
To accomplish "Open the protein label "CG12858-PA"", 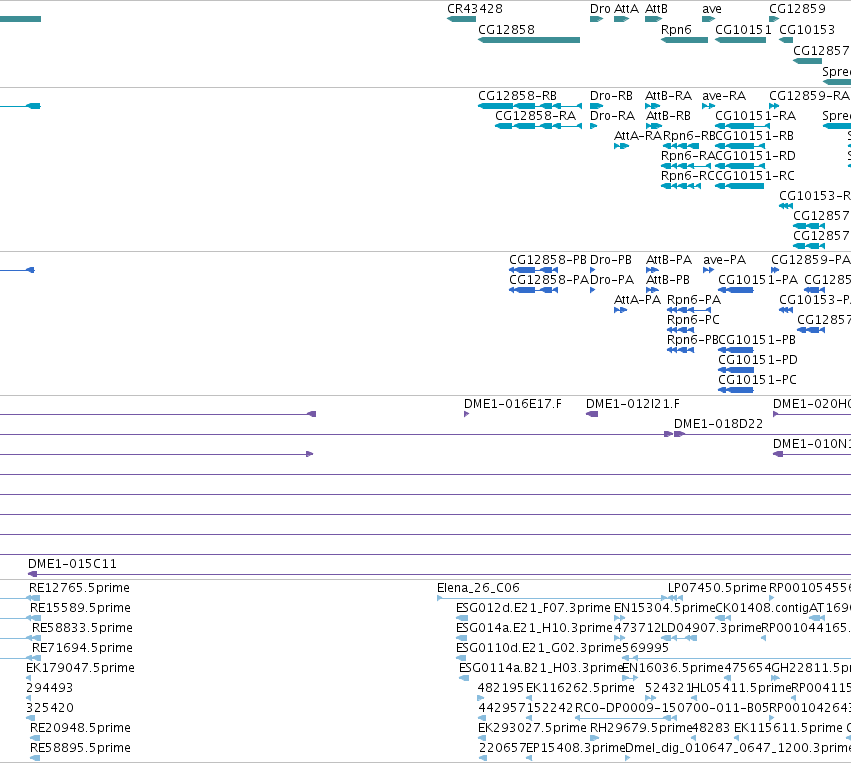I will click(x=549, y=280).
